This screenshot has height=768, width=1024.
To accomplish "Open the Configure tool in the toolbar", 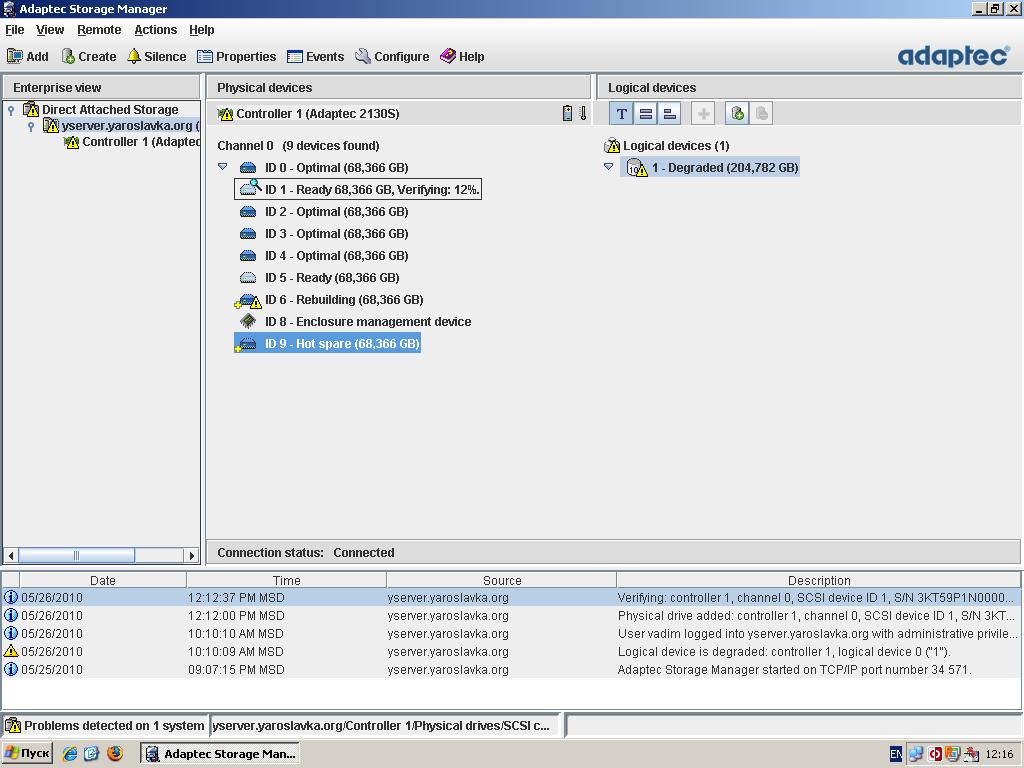I will point(391,57).
